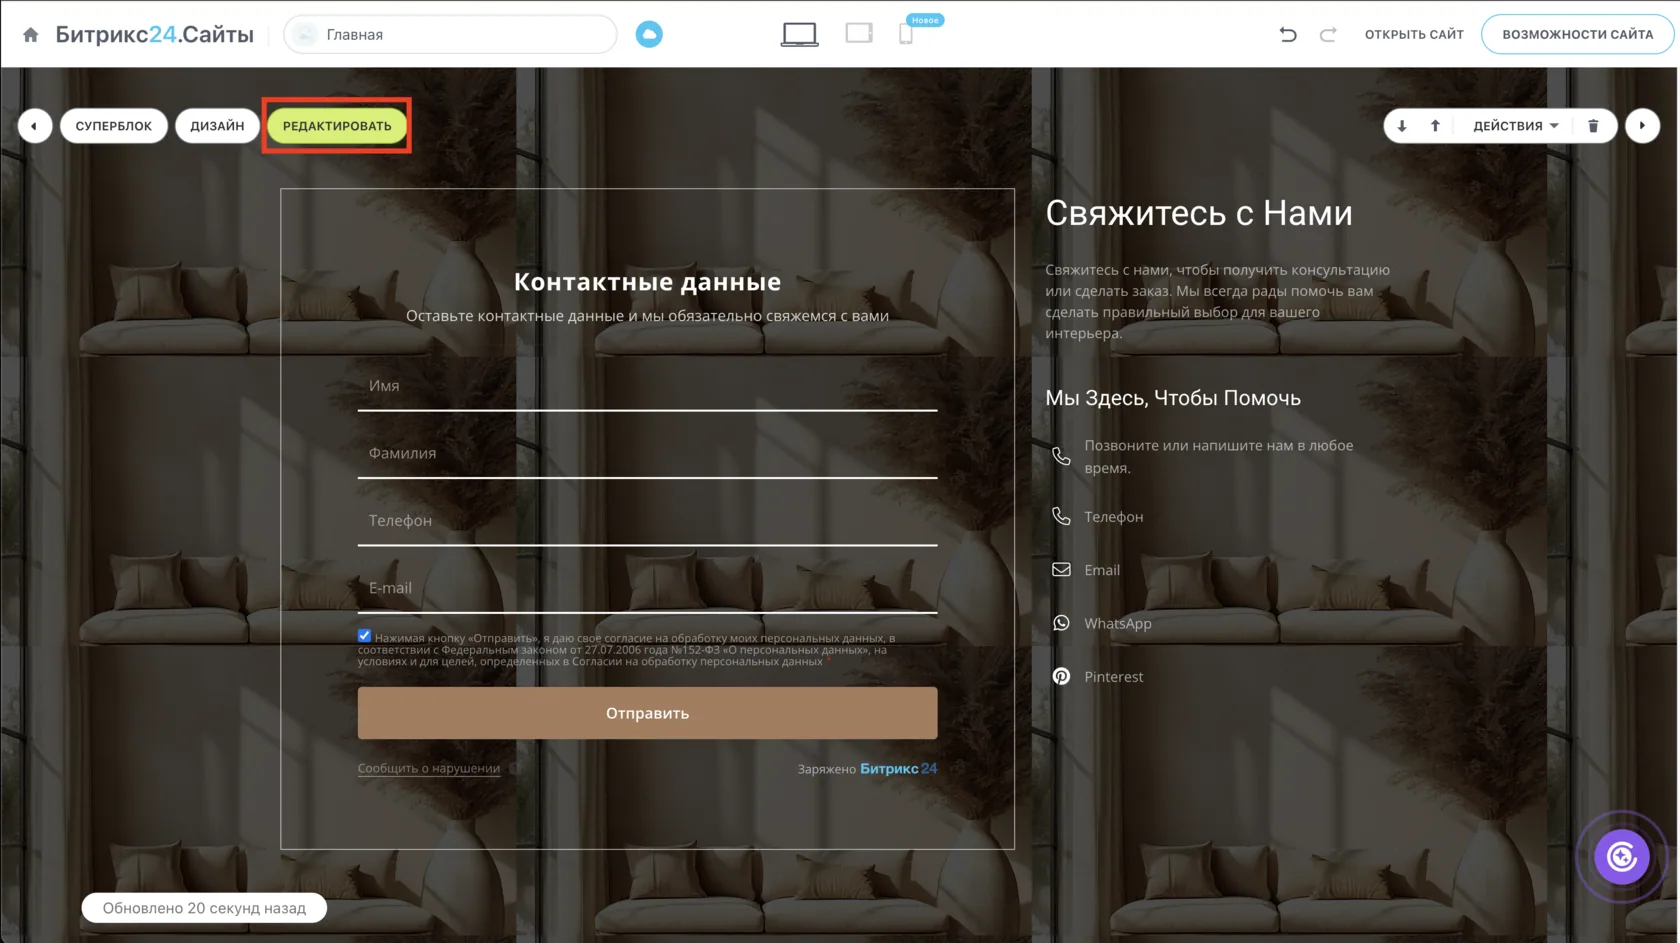Select the heading Свяжитесь с Нами
Image resolution: width=1680 pixels, height=943 pixels.
click(x=1199, y=214)
